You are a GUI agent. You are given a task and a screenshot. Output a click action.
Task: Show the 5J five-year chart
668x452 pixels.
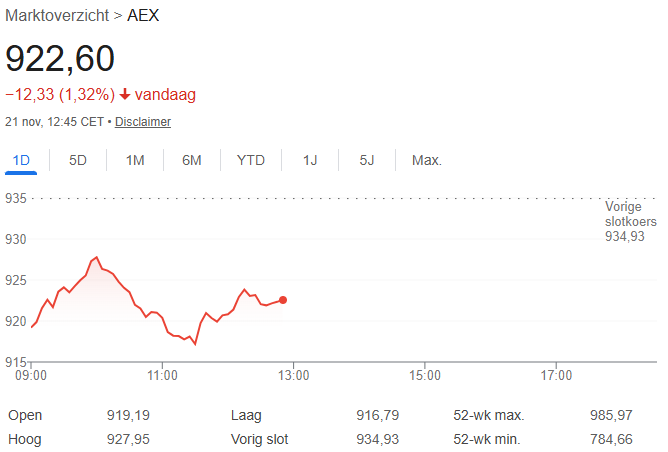(x=367, y=160)
